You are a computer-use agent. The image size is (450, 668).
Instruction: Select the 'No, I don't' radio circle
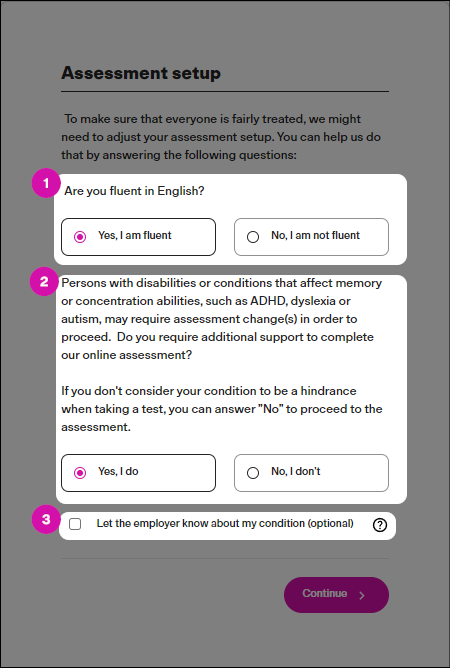[253, 473]
